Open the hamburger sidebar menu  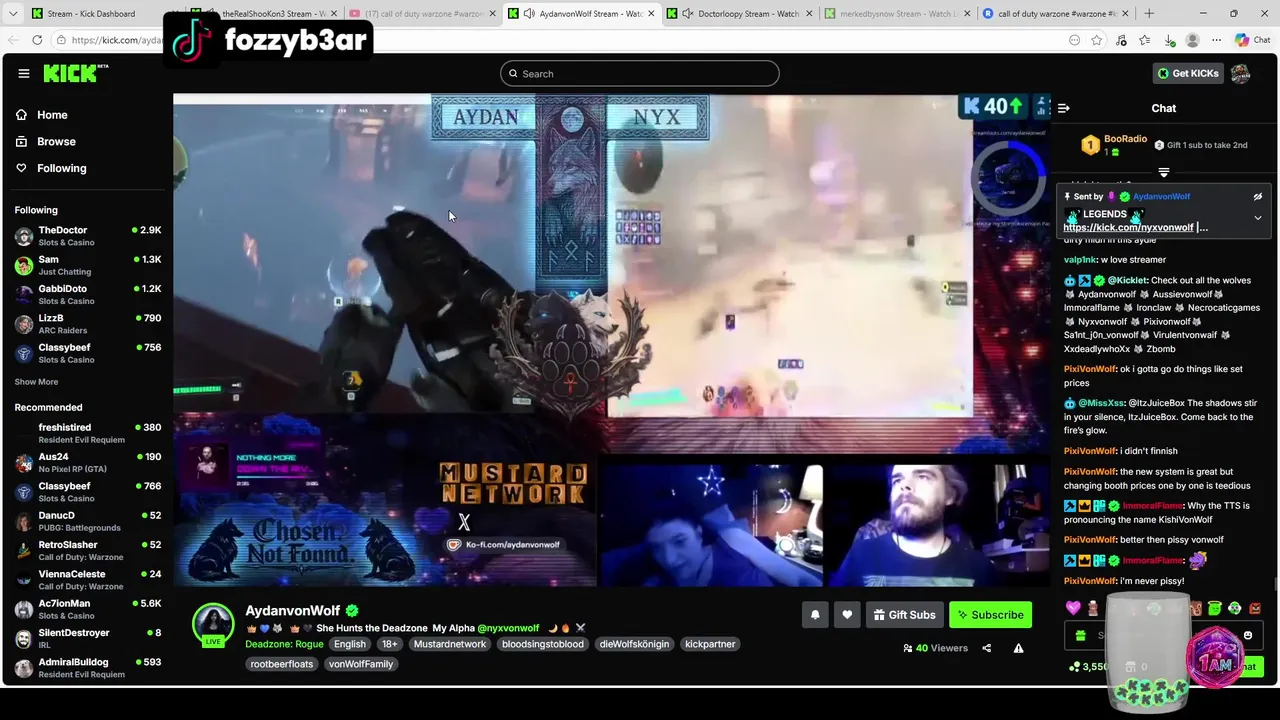click(24, 73)
